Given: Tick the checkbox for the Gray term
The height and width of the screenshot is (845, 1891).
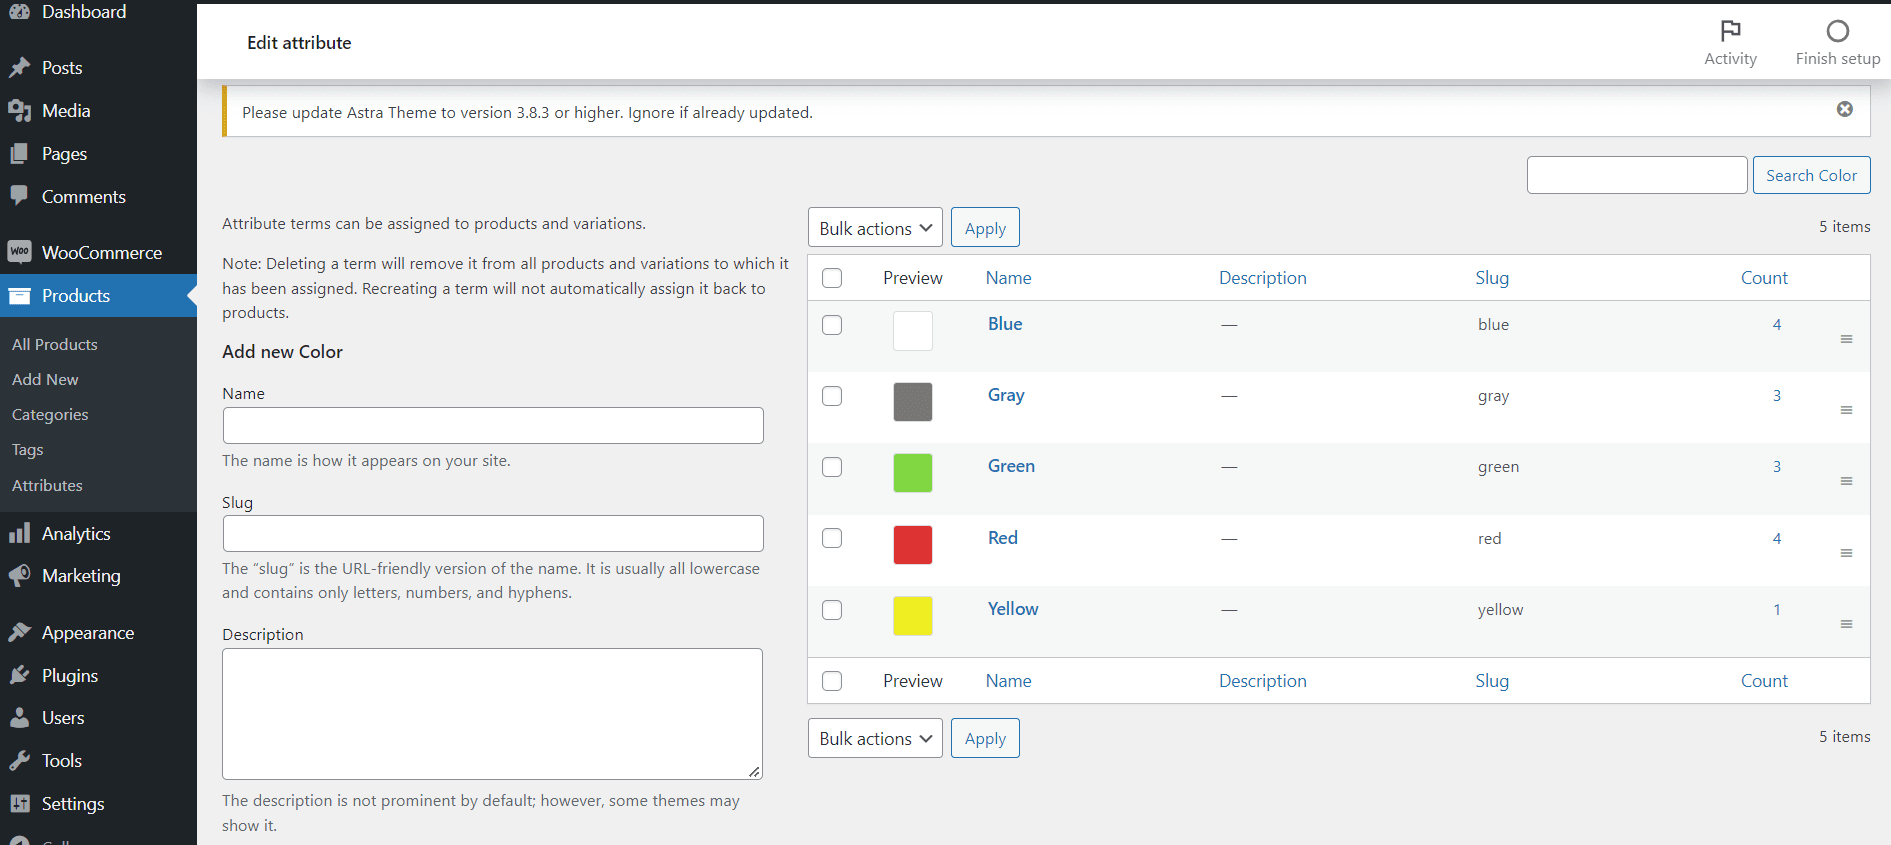Looking at the screenshot, I should [x=832, y=396].
